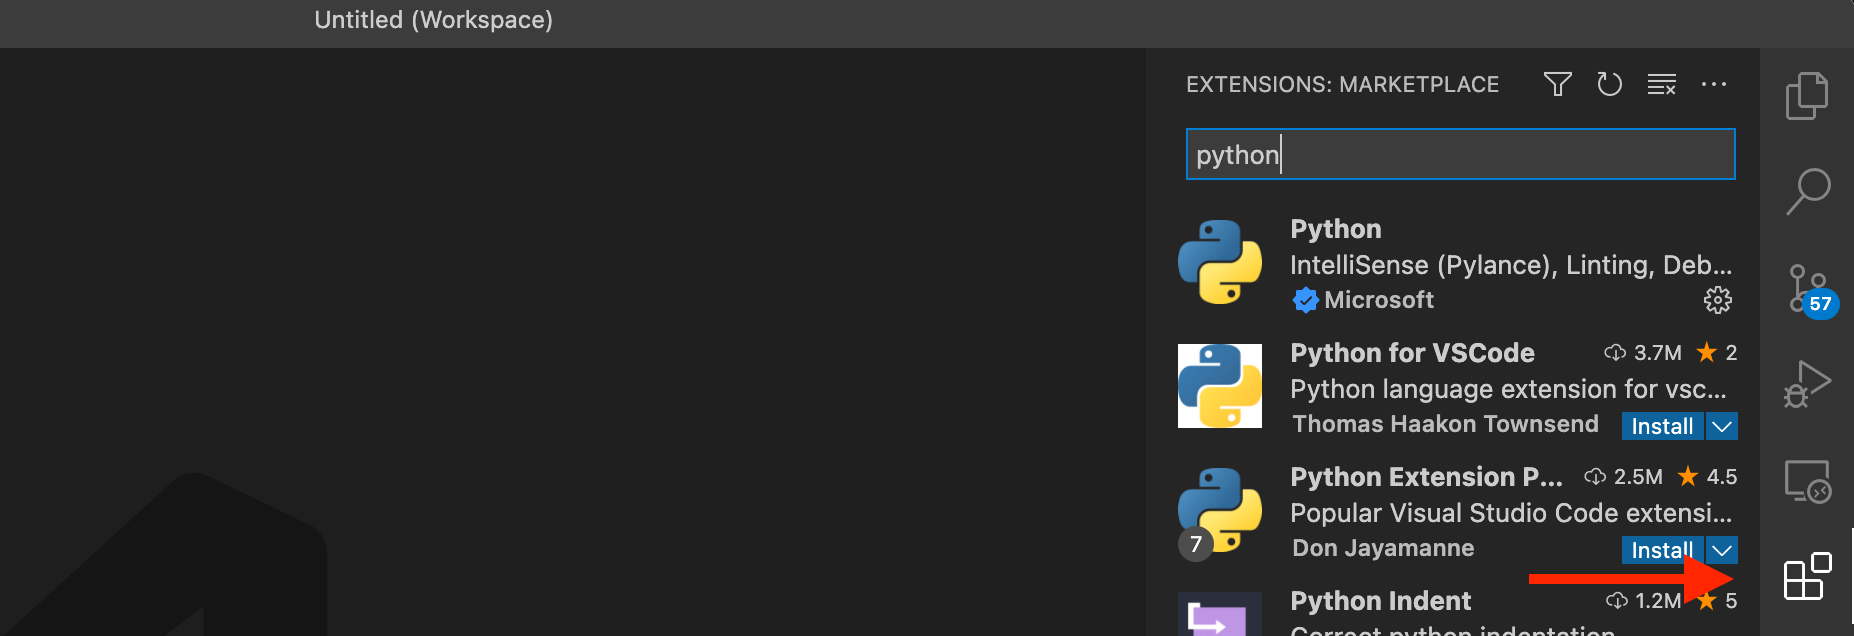Open Python Extension P... title
Viewport: 1854px width, 636px height.
1426,477
